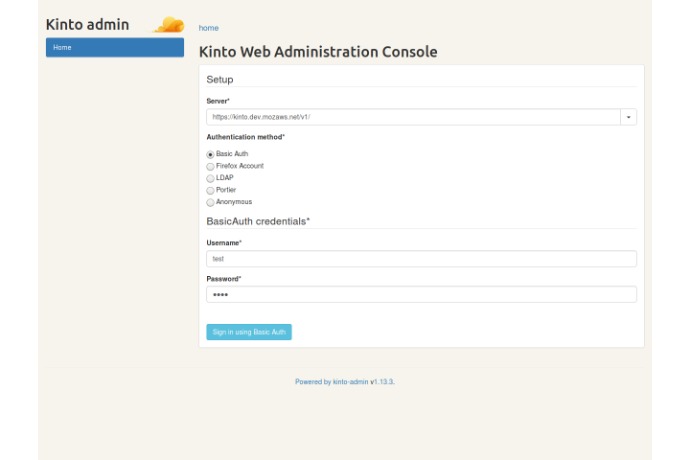Click the Setup section heading
690x460 pixels.
click(220, 80)
